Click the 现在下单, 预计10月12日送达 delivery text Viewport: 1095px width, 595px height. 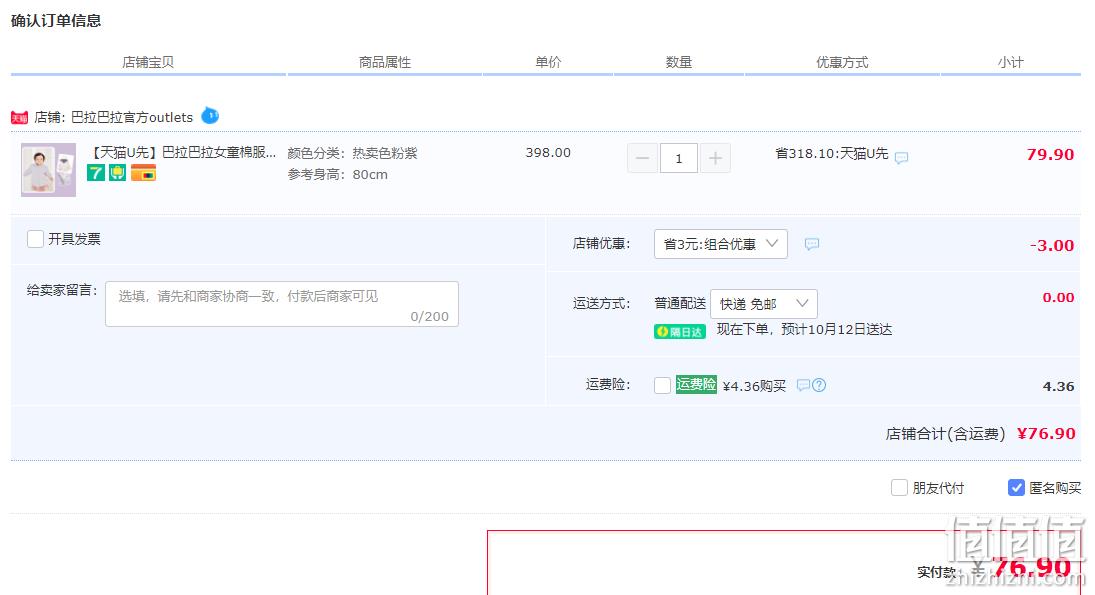coord(804,330)
